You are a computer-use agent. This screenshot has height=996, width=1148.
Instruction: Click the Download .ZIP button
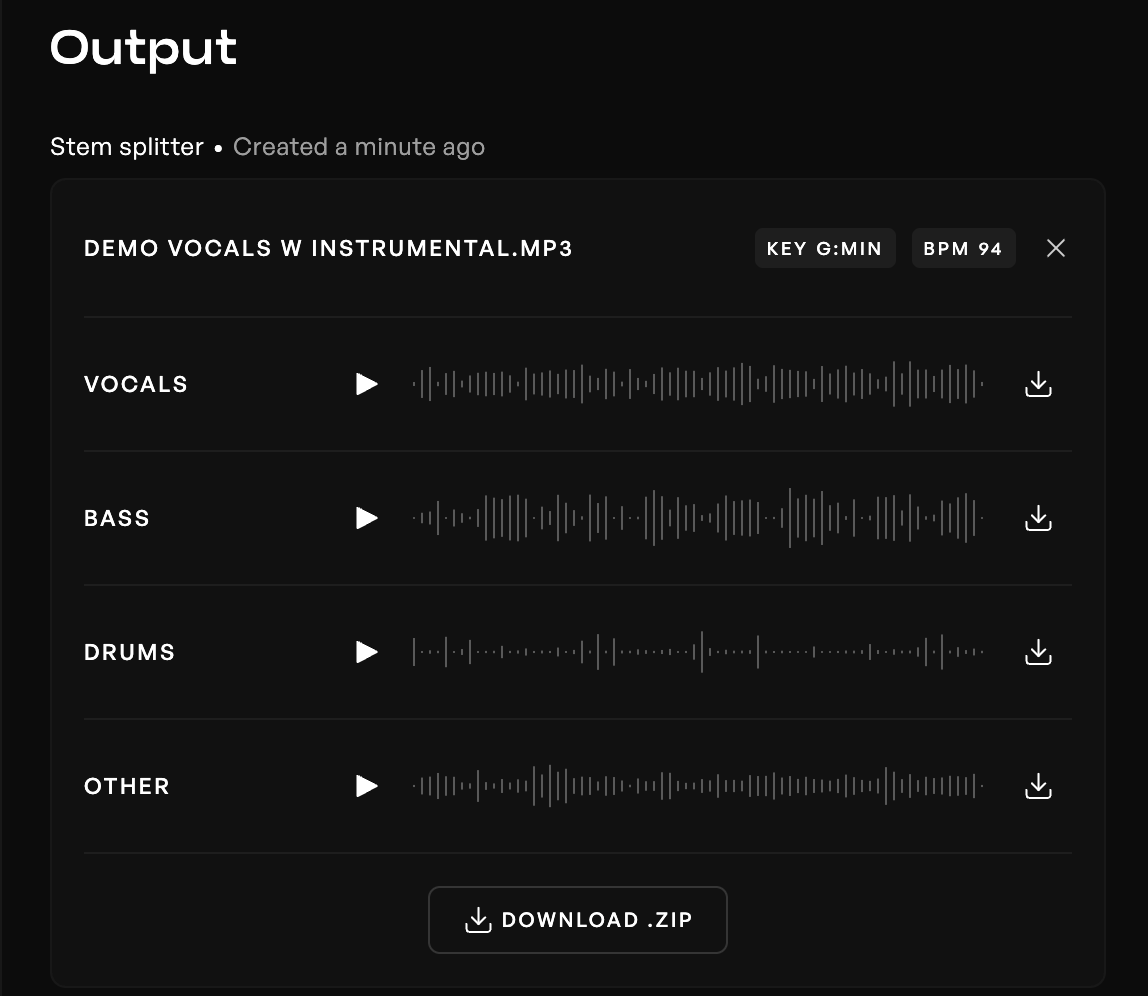[x=578, y=920]
